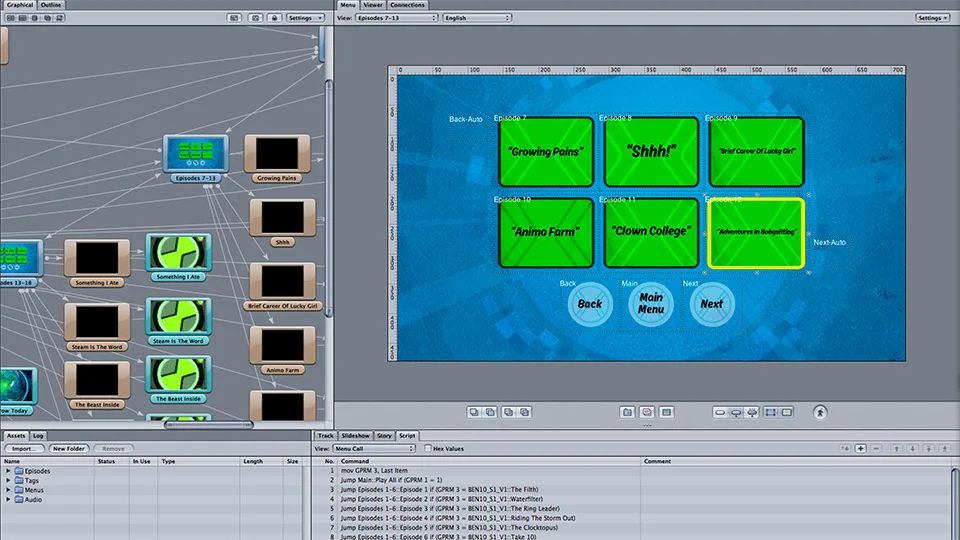This screenshot has height=540, width=960.
Task: Start motion with the walking-man button
Action: [x=820, y=412]
